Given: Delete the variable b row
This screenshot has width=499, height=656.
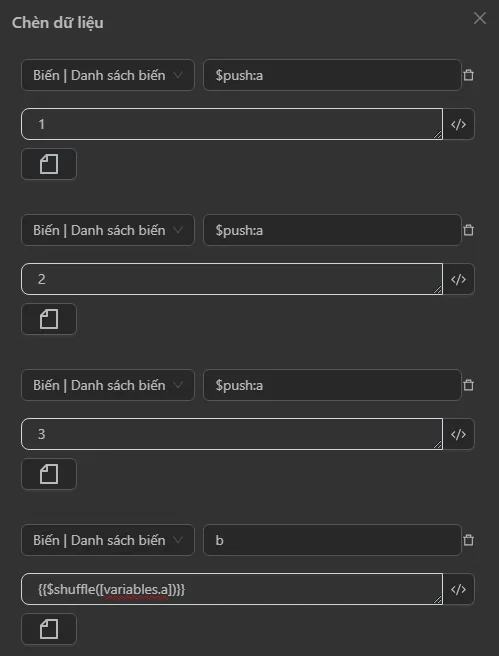Looking at the screenshot, I should 468,540.
